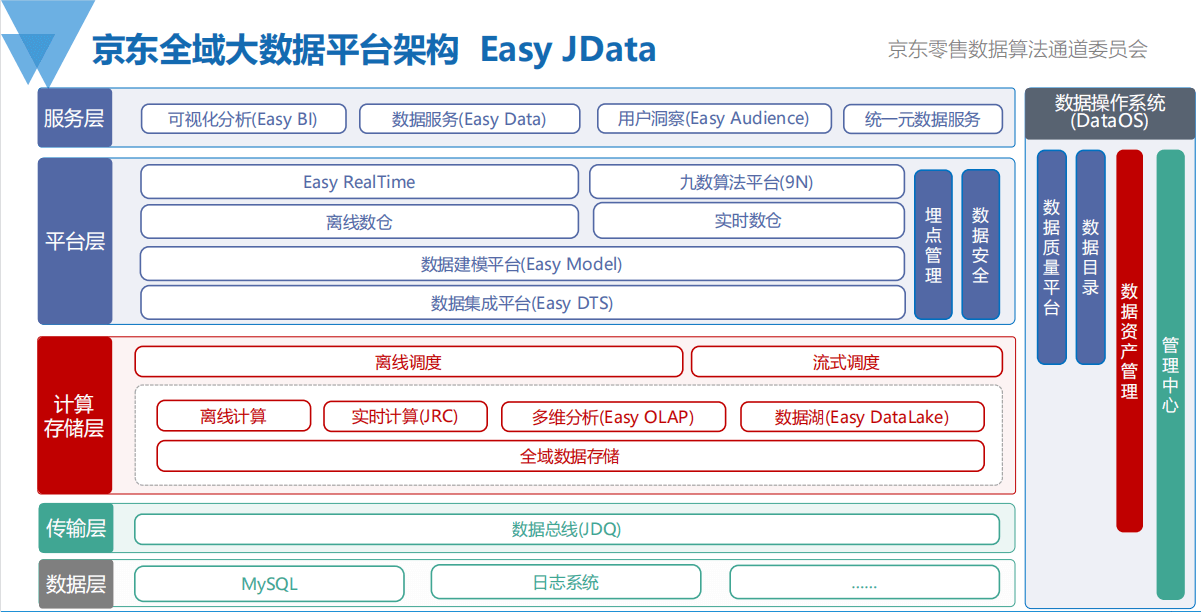Image resolution: width=1201 pixels, height=612 pixels.
Task: Click the 全域数据存储 box
Action: pyautogui.click(x=570, y=456)
